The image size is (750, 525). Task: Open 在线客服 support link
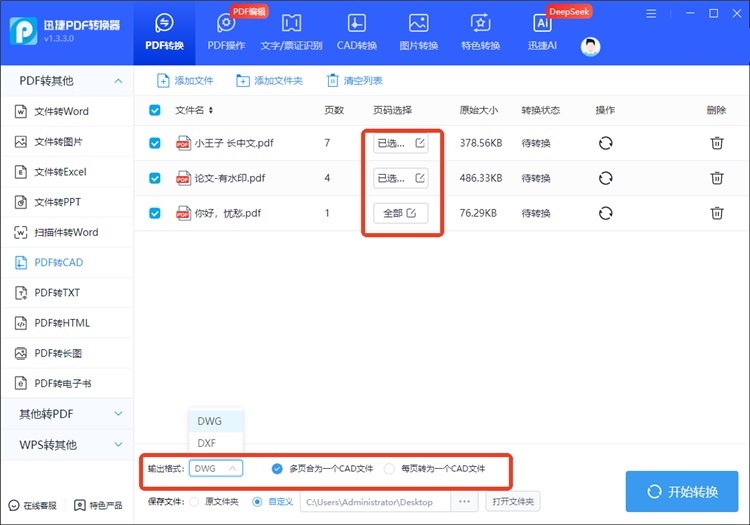33,505
